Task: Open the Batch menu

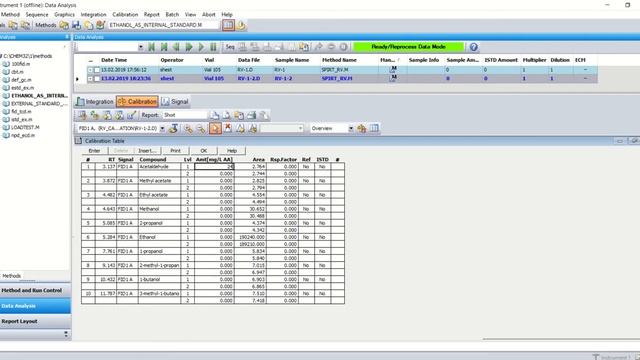Action: click(172, 14)
